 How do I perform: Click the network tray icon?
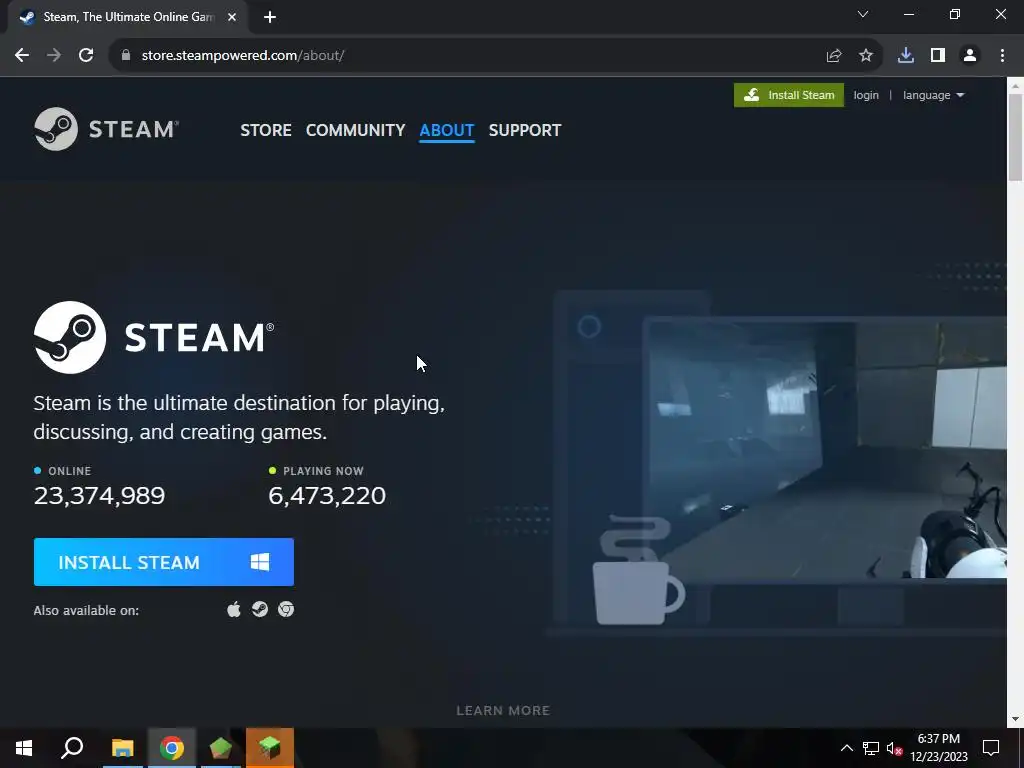[871, 748]
